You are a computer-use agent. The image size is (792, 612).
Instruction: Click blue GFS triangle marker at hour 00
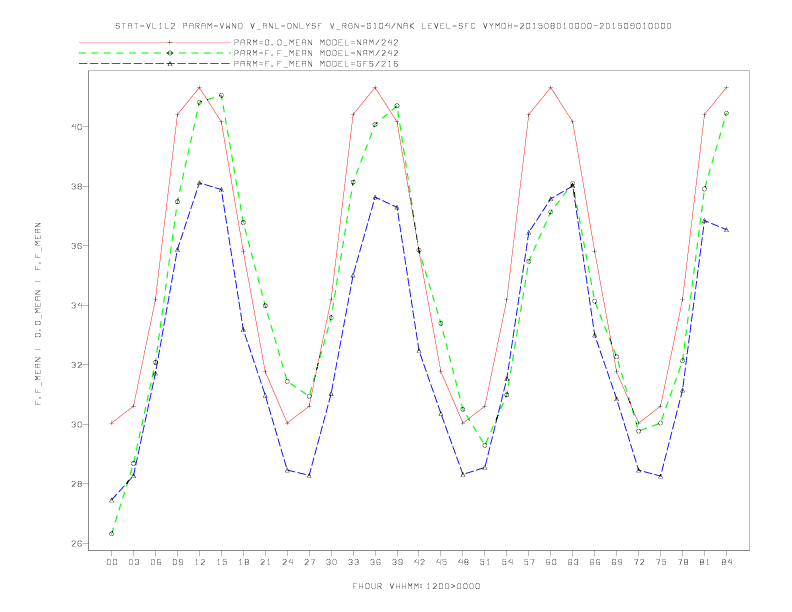tap(112, 500)
